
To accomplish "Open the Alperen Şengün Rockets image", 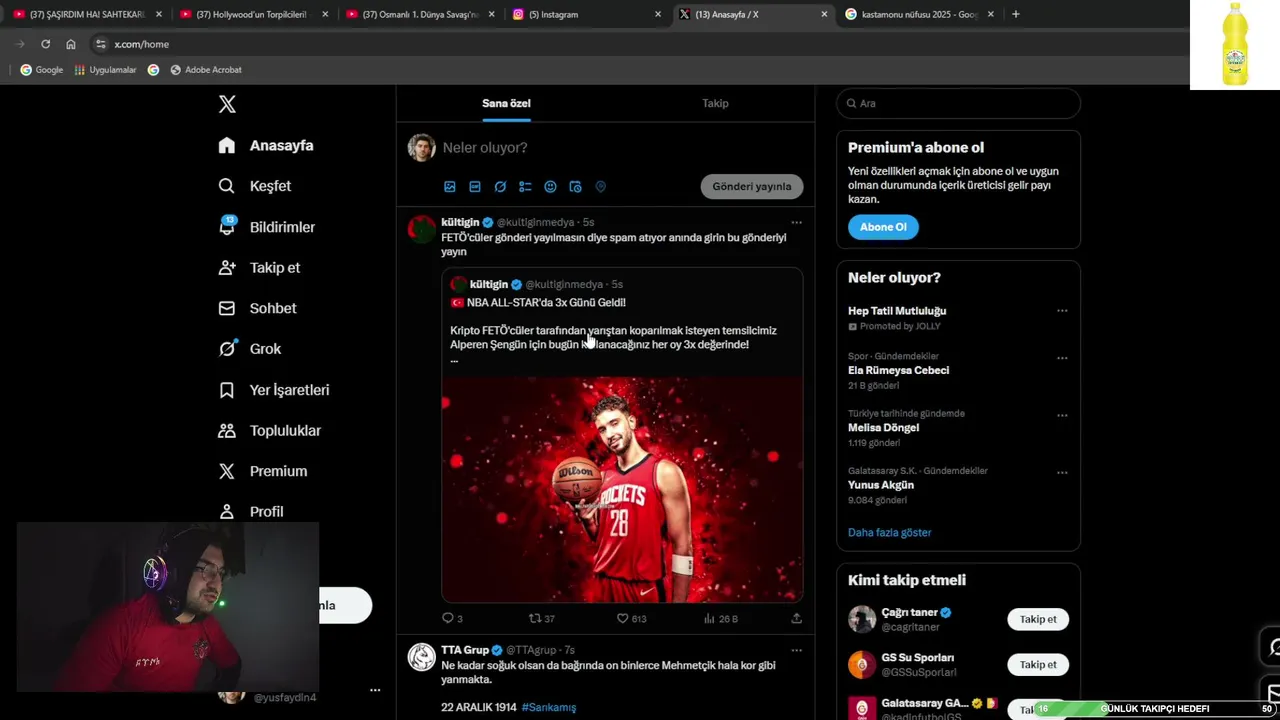I will tap(622, 490).
